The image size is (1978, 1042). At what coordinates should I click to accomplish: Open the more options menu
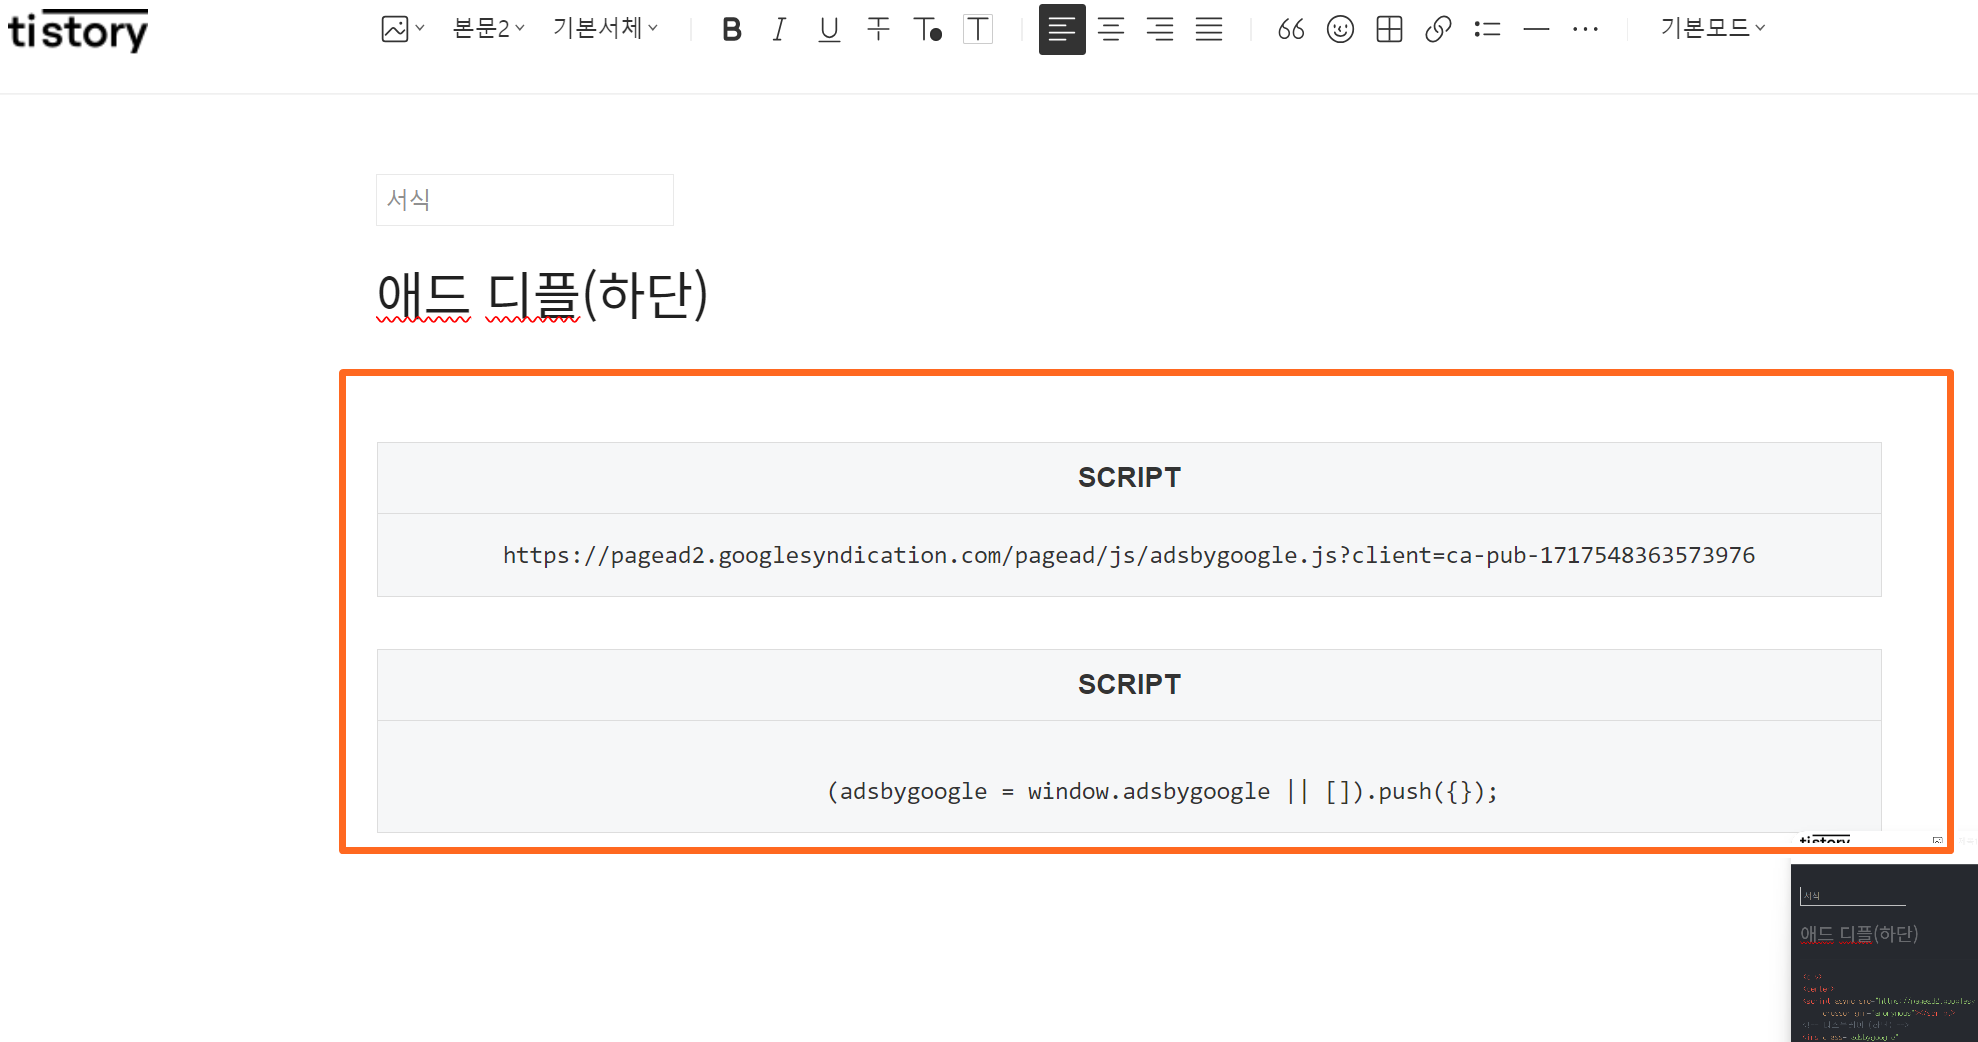pos(1585,29)
